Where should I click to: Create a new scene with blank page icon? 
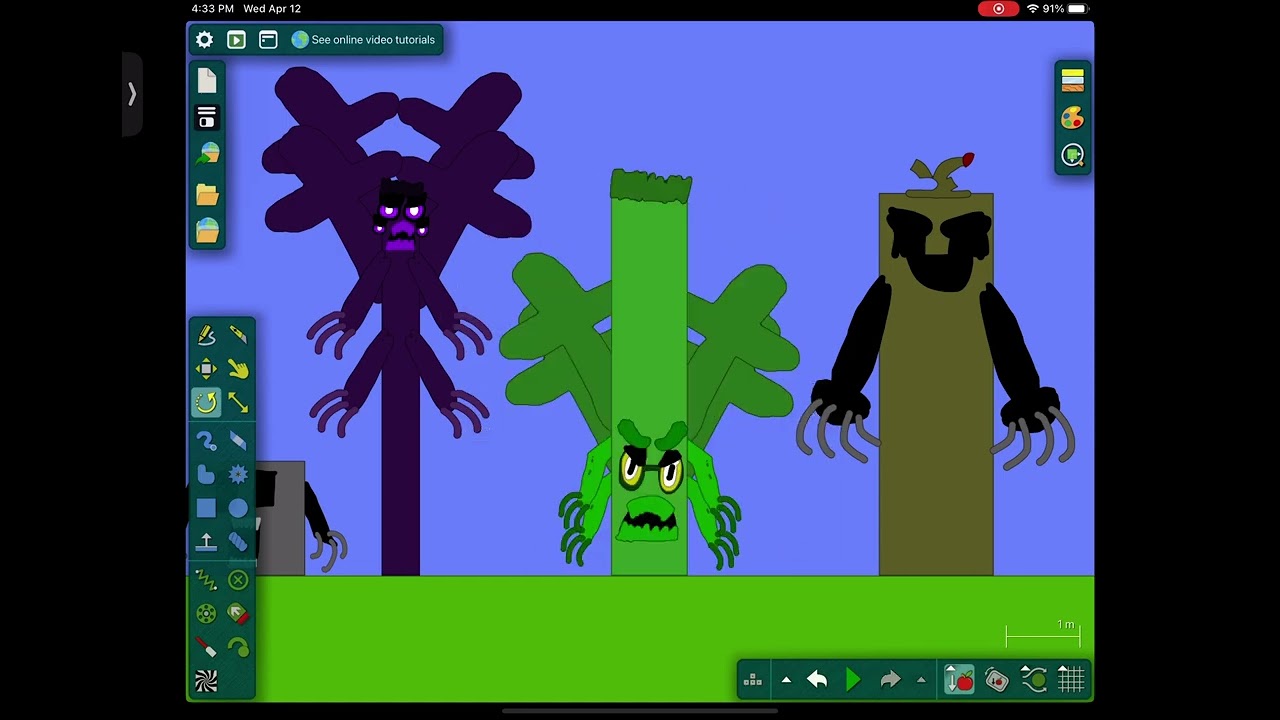tap(207, 81)
